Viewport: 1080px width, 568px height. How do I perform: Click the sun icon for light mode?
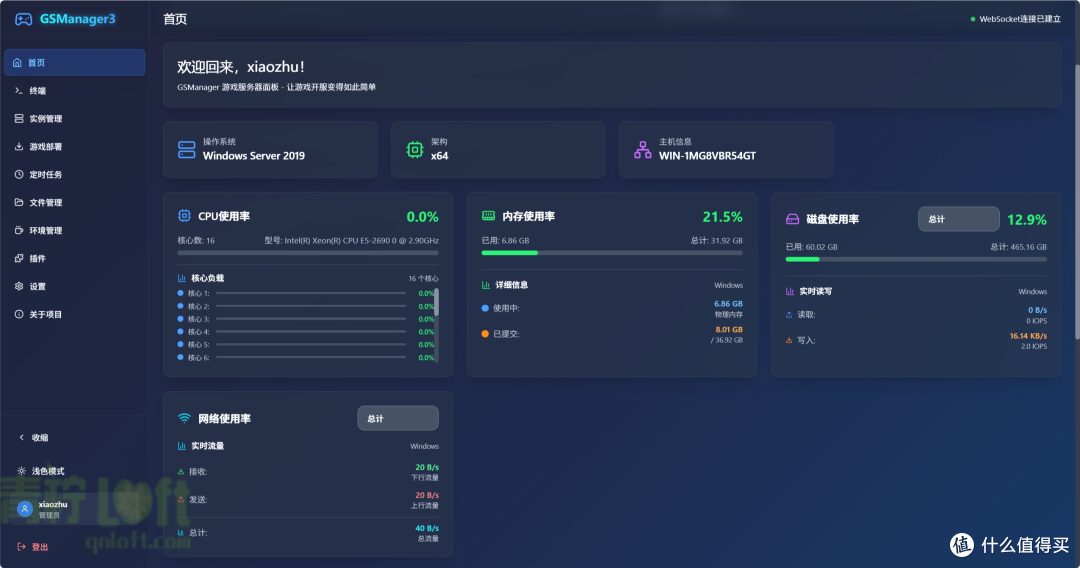click(21, 472)
